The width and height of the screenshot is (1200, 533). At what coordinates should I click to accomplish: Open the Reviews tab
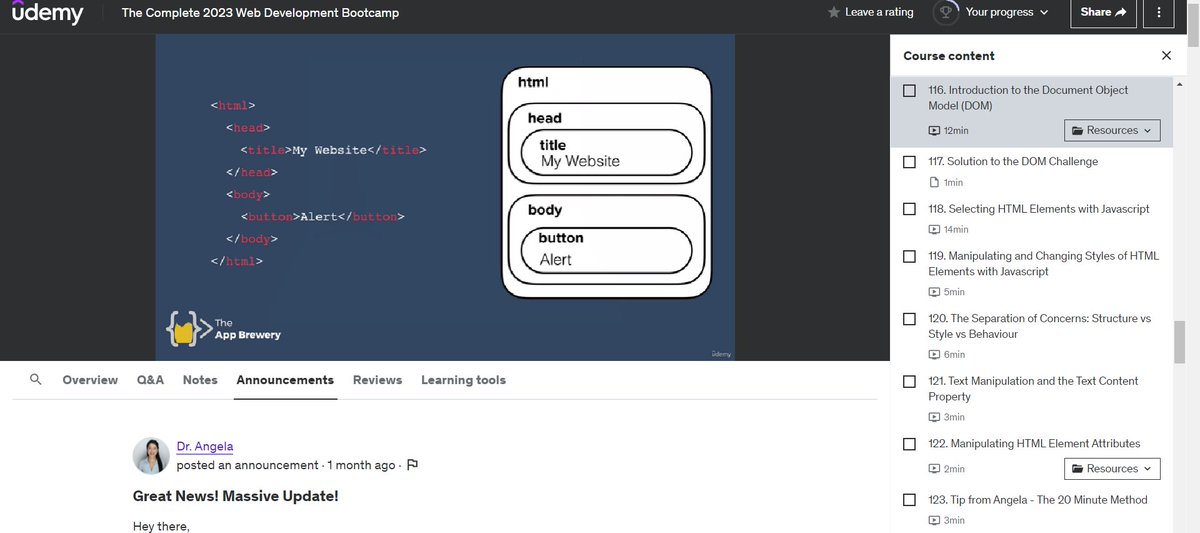(377, 380)
